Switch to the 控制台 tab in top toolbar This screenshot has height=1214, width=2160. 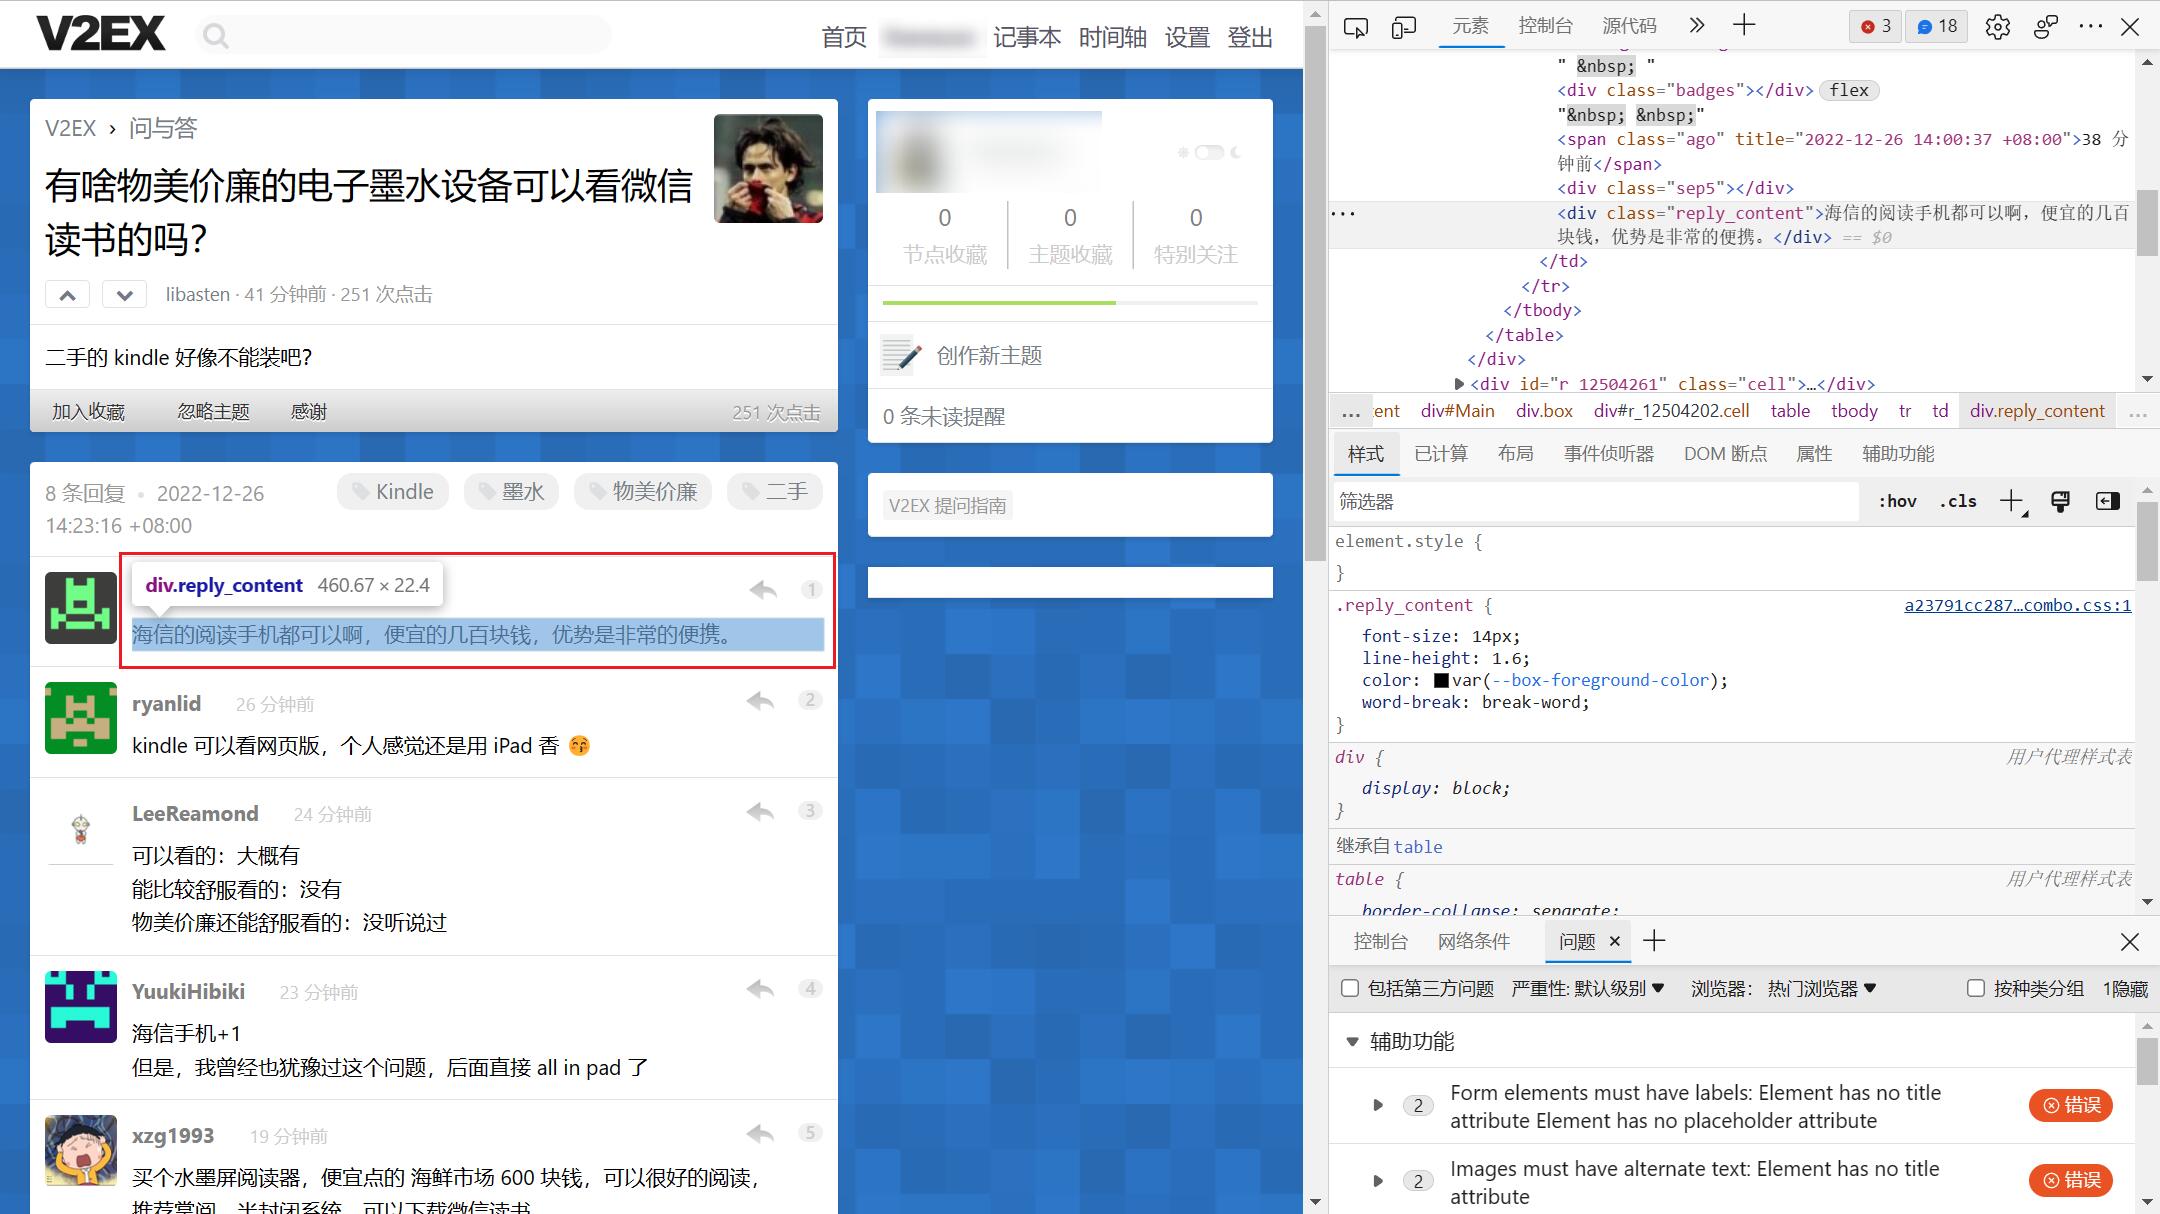pos(1545,26)
